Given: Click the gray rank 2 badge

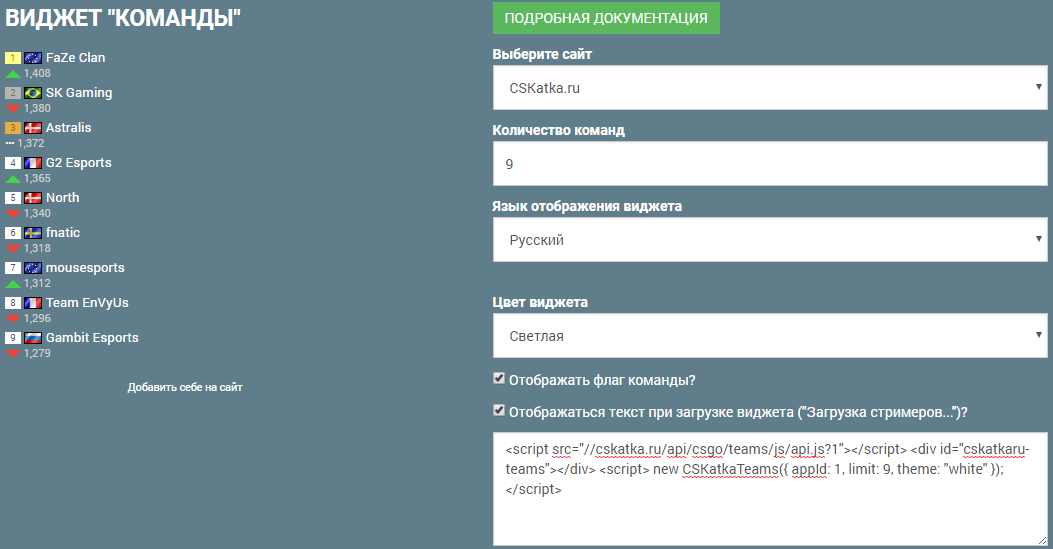Looking at the screenshot, I should [13, 93].
